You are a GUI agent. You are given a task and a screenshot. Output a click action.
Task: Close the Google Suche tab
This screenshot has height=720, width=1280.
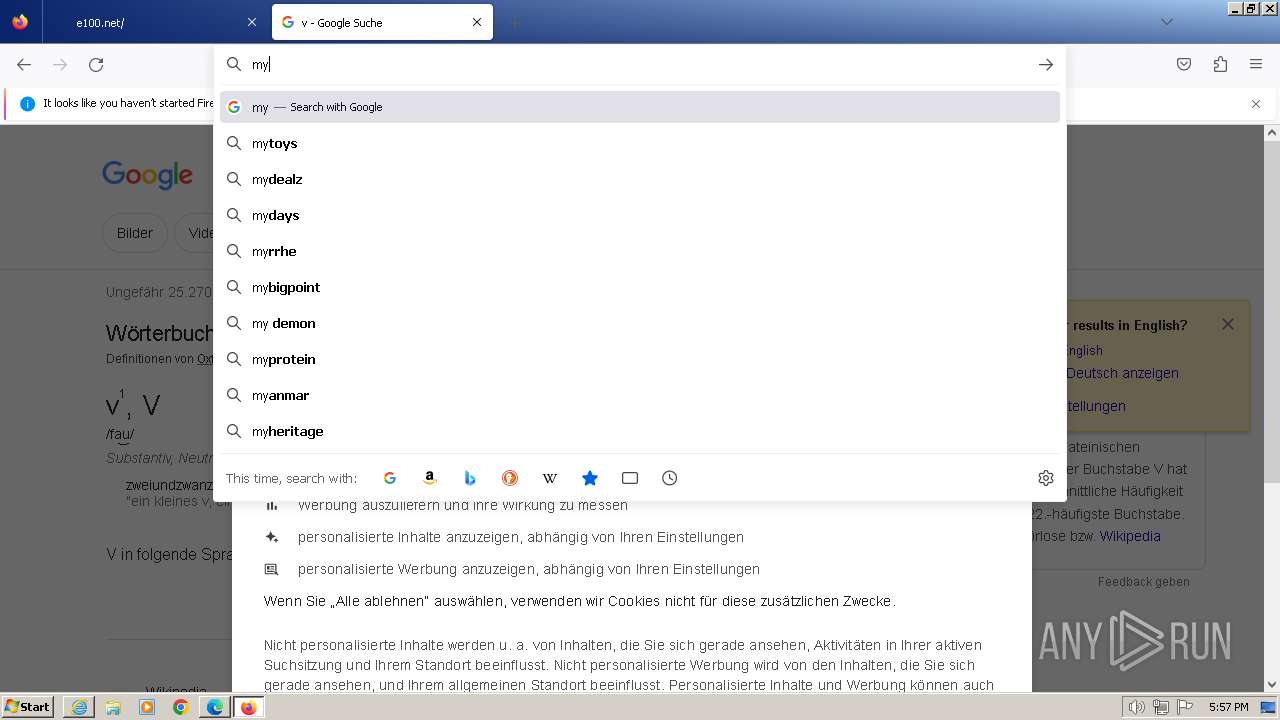tap(477, 22)
